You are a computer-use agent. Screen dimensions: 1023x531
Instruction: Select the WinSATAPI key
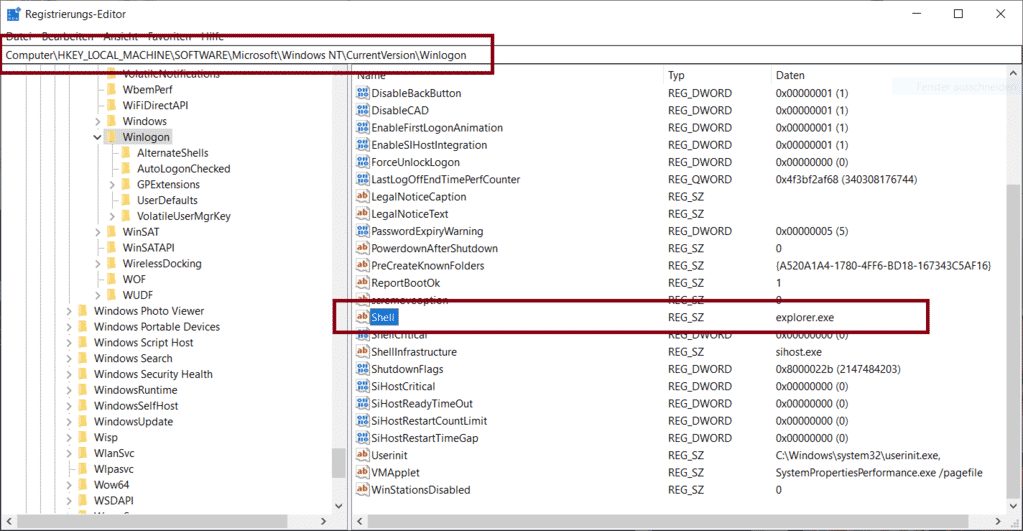[149, 247]
